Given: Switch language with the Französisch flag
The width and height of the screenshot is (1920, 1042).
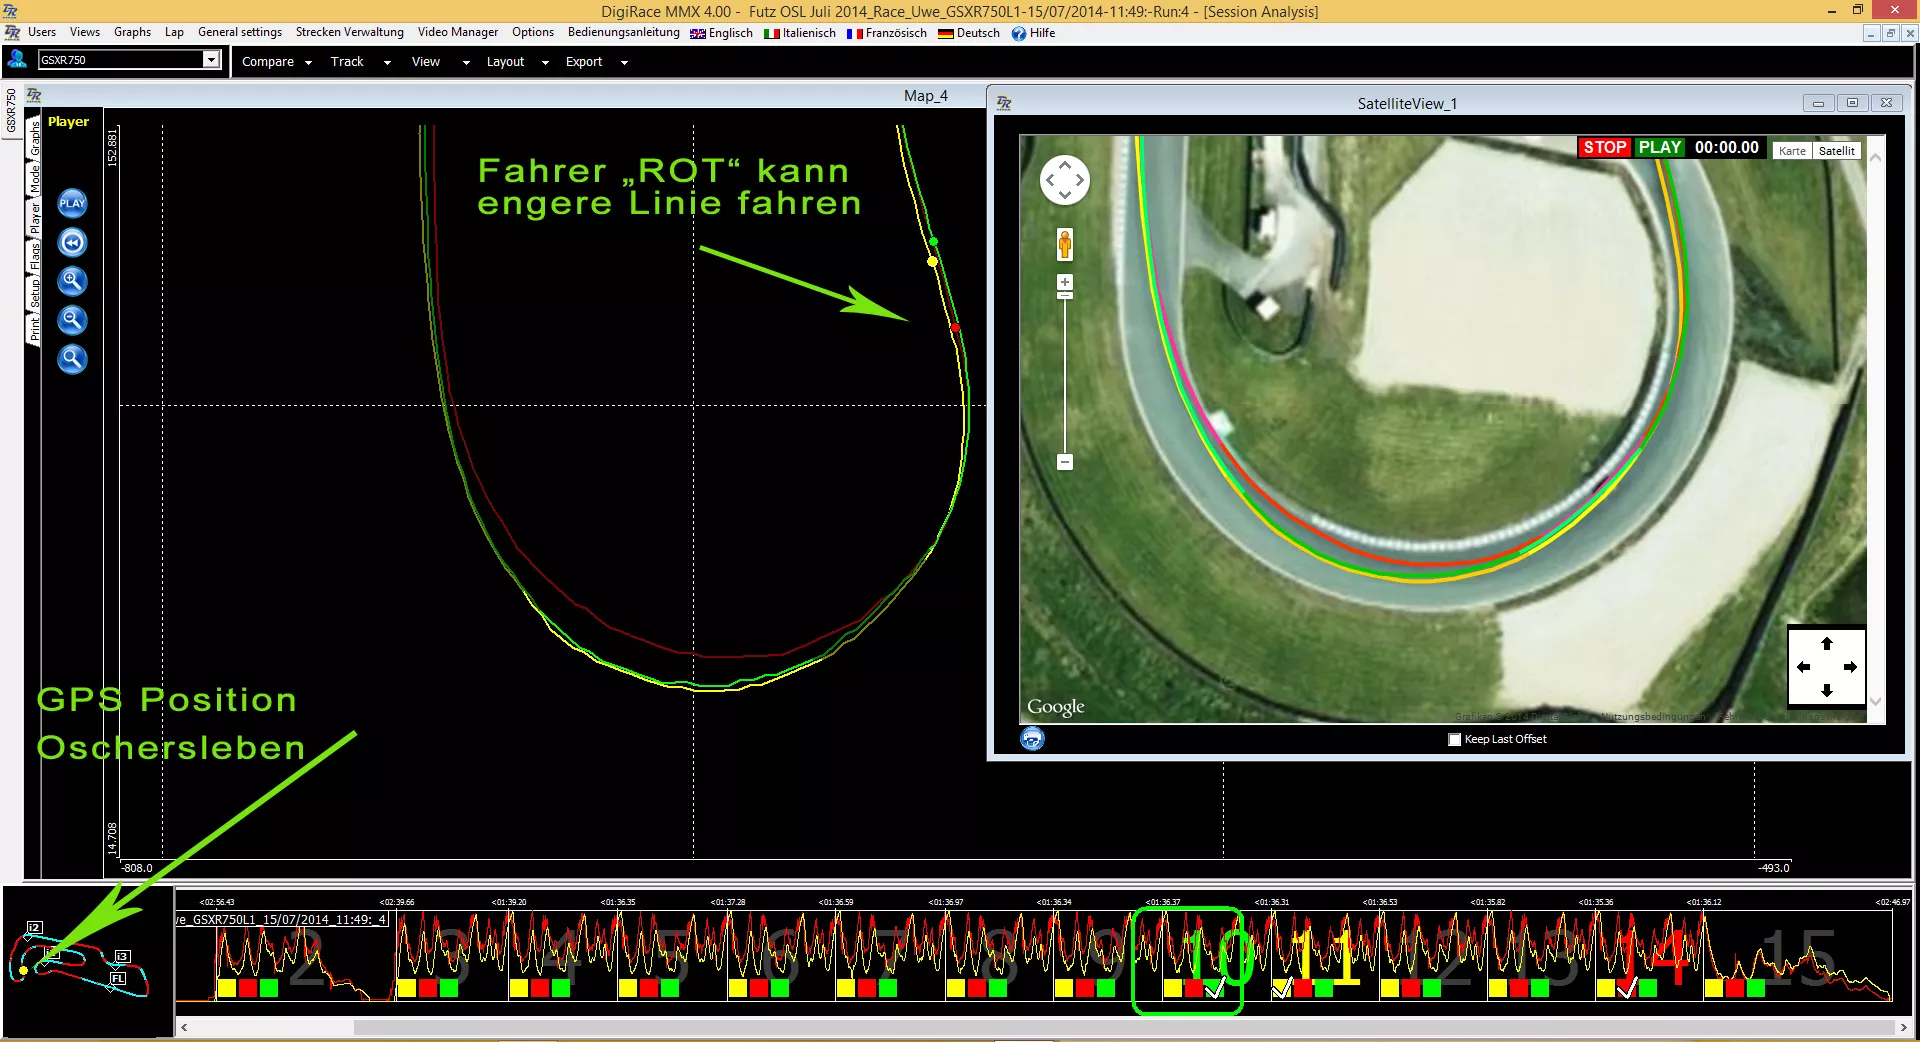Looking at the screenshot, I should click(x=854, y=33).
